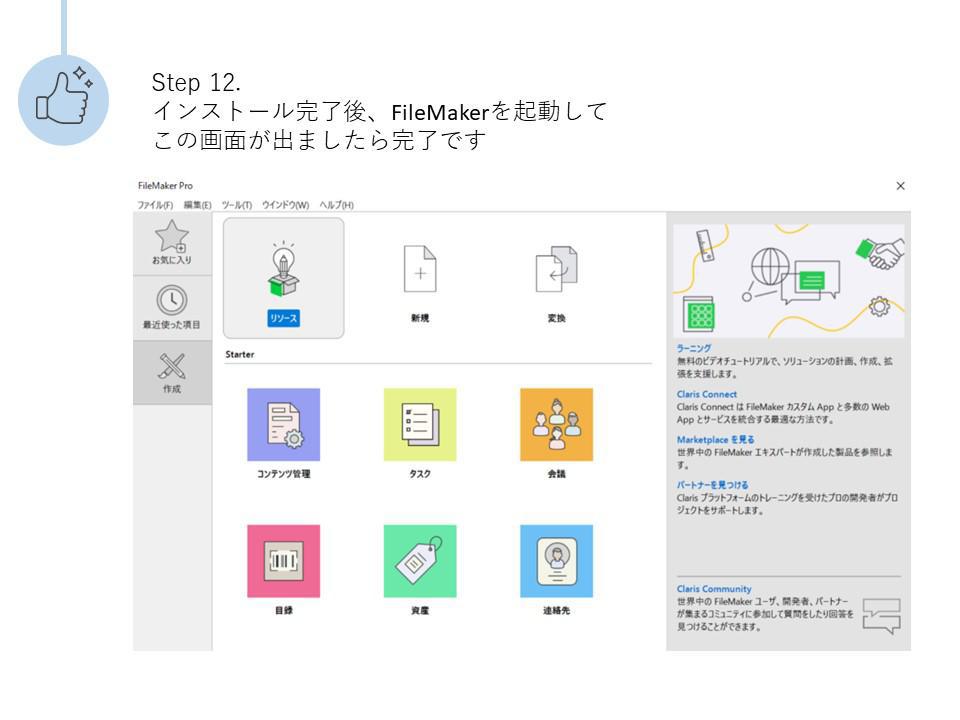Open the 目録 barcode starter template
The height and width of the screenshot is (720, 960).
[x=283, y=561]
